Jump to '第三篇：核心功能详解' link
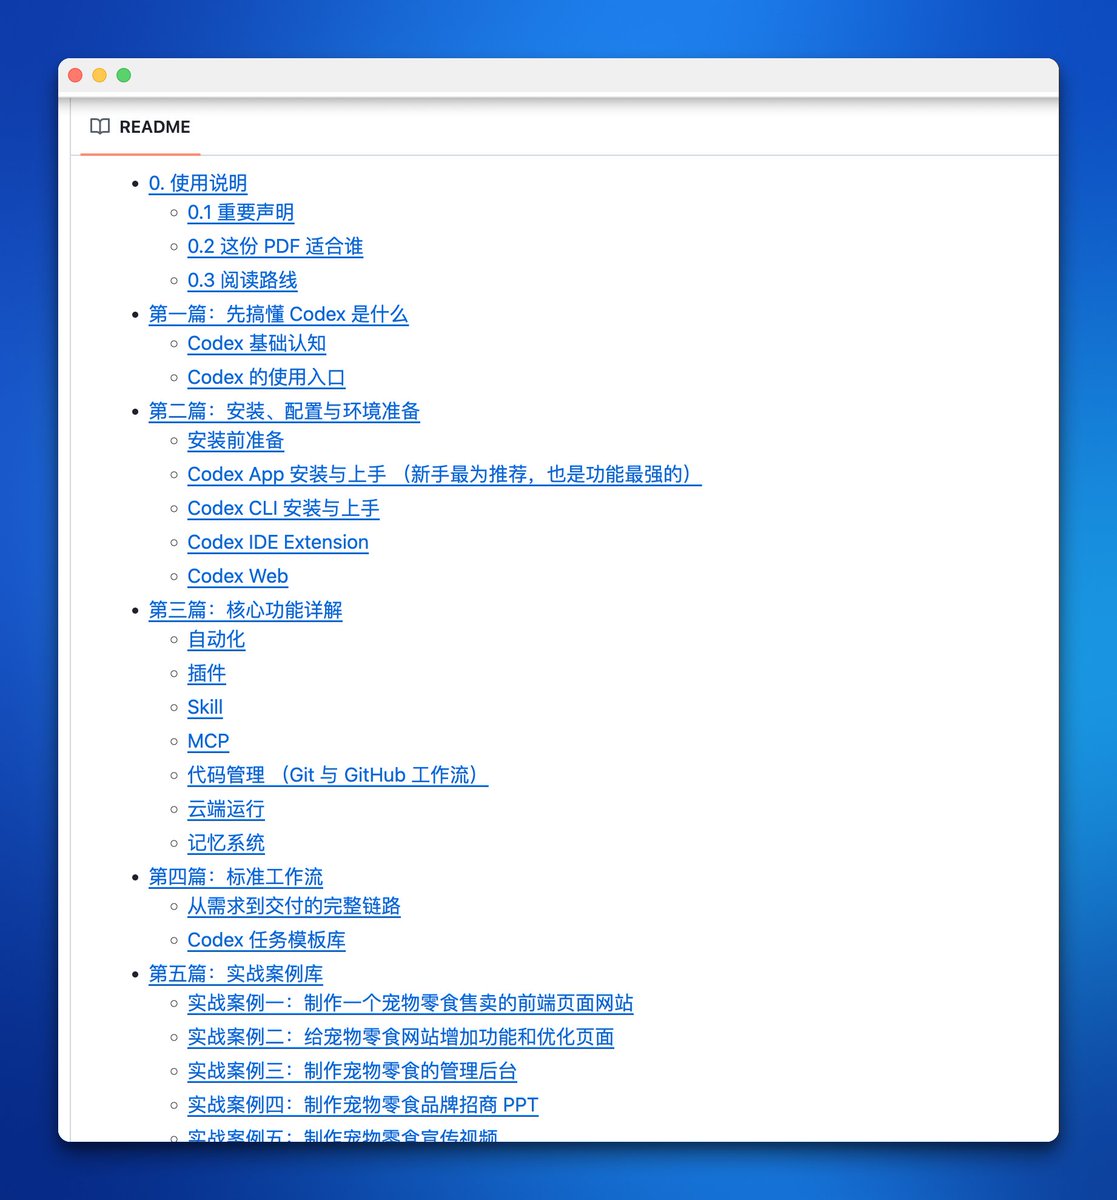Screen dimensions: 1117x1200 tap(246, 610)
